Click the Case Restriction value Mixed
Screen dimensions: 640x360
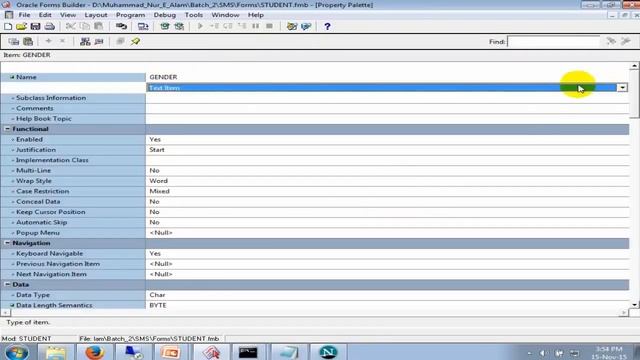pyautogui.click(x=159, y=191)
